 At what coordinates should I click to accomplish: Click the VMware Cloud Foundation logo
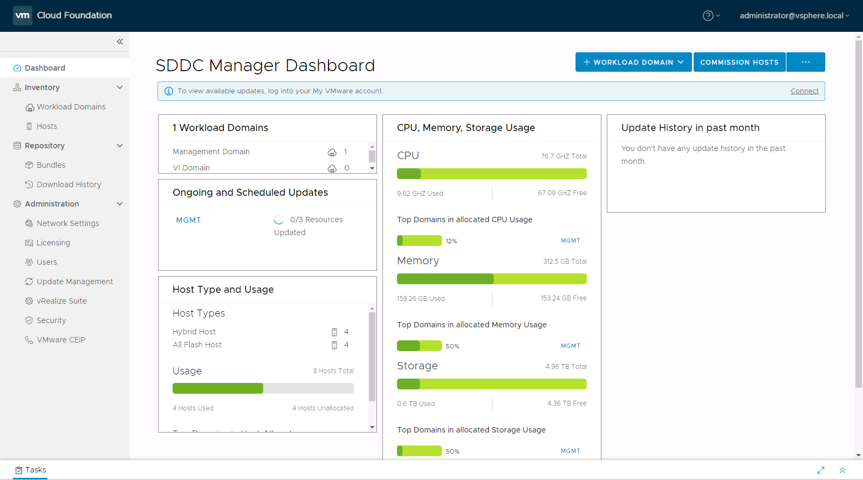pos(22,16)
